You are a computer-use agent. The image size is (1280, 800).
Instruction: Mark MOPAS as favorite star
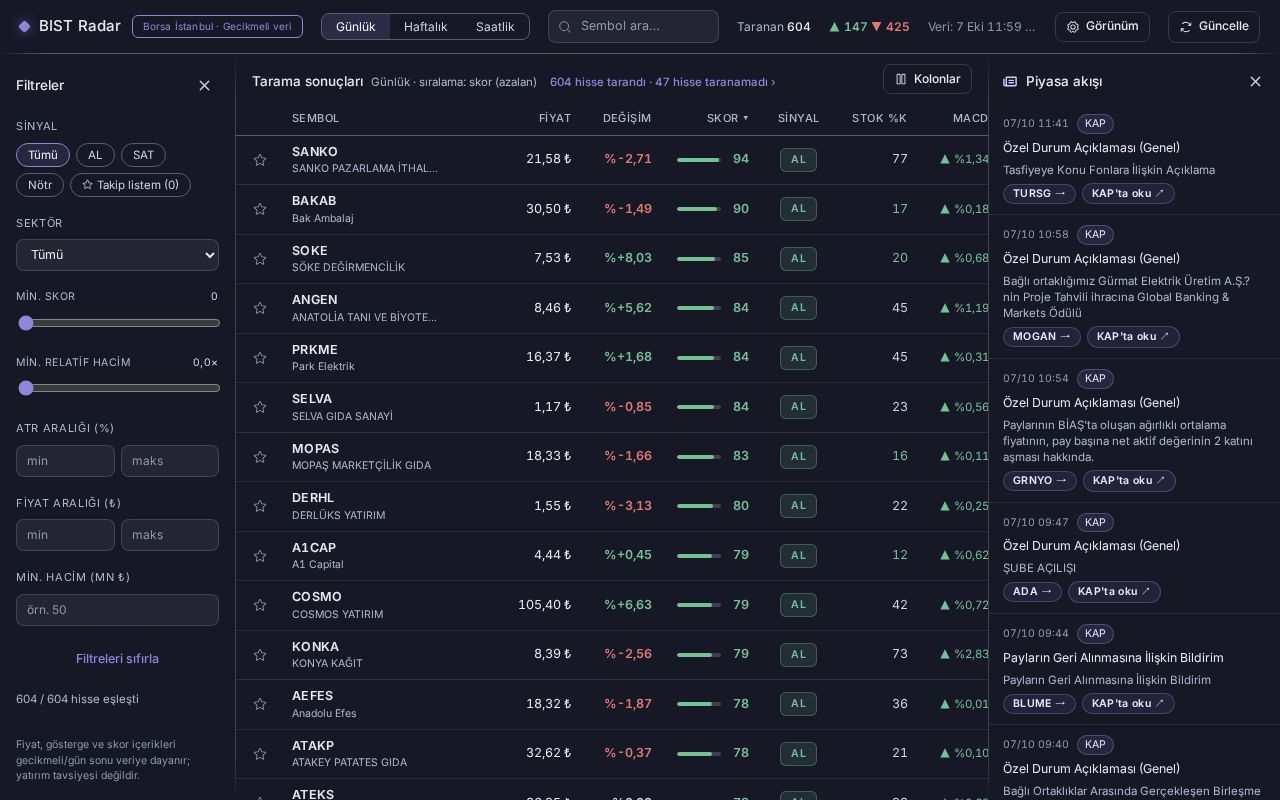coord(260,457)
